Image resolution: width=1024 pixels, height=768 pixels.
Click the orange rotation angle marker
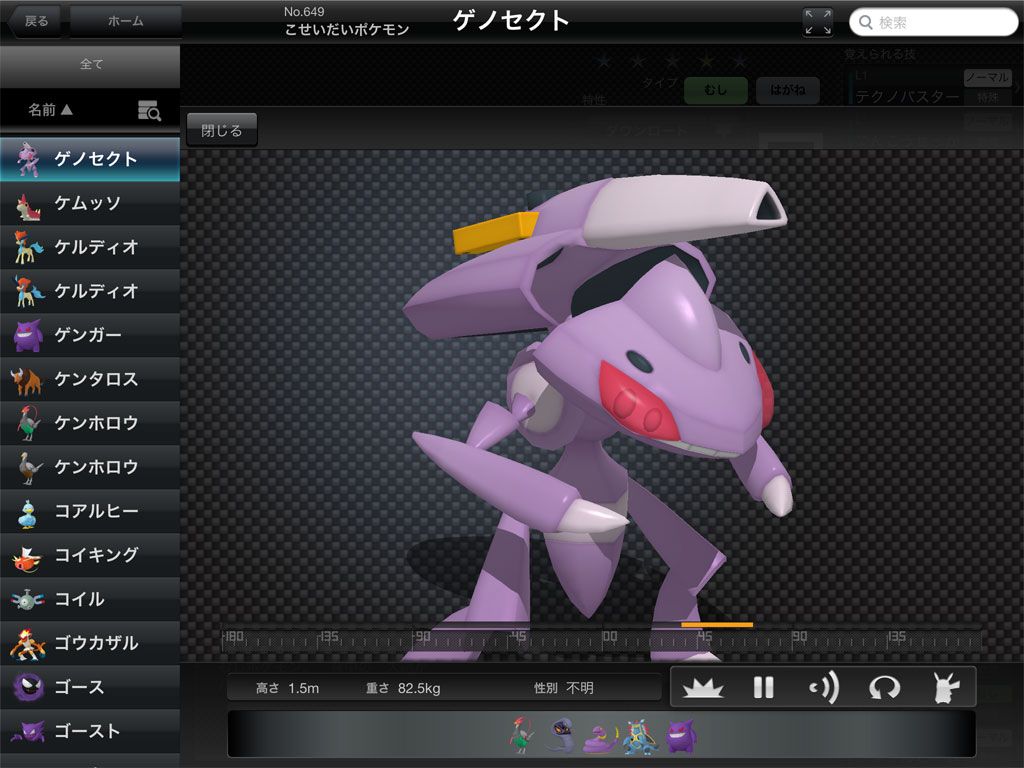(x=716, y=625)
